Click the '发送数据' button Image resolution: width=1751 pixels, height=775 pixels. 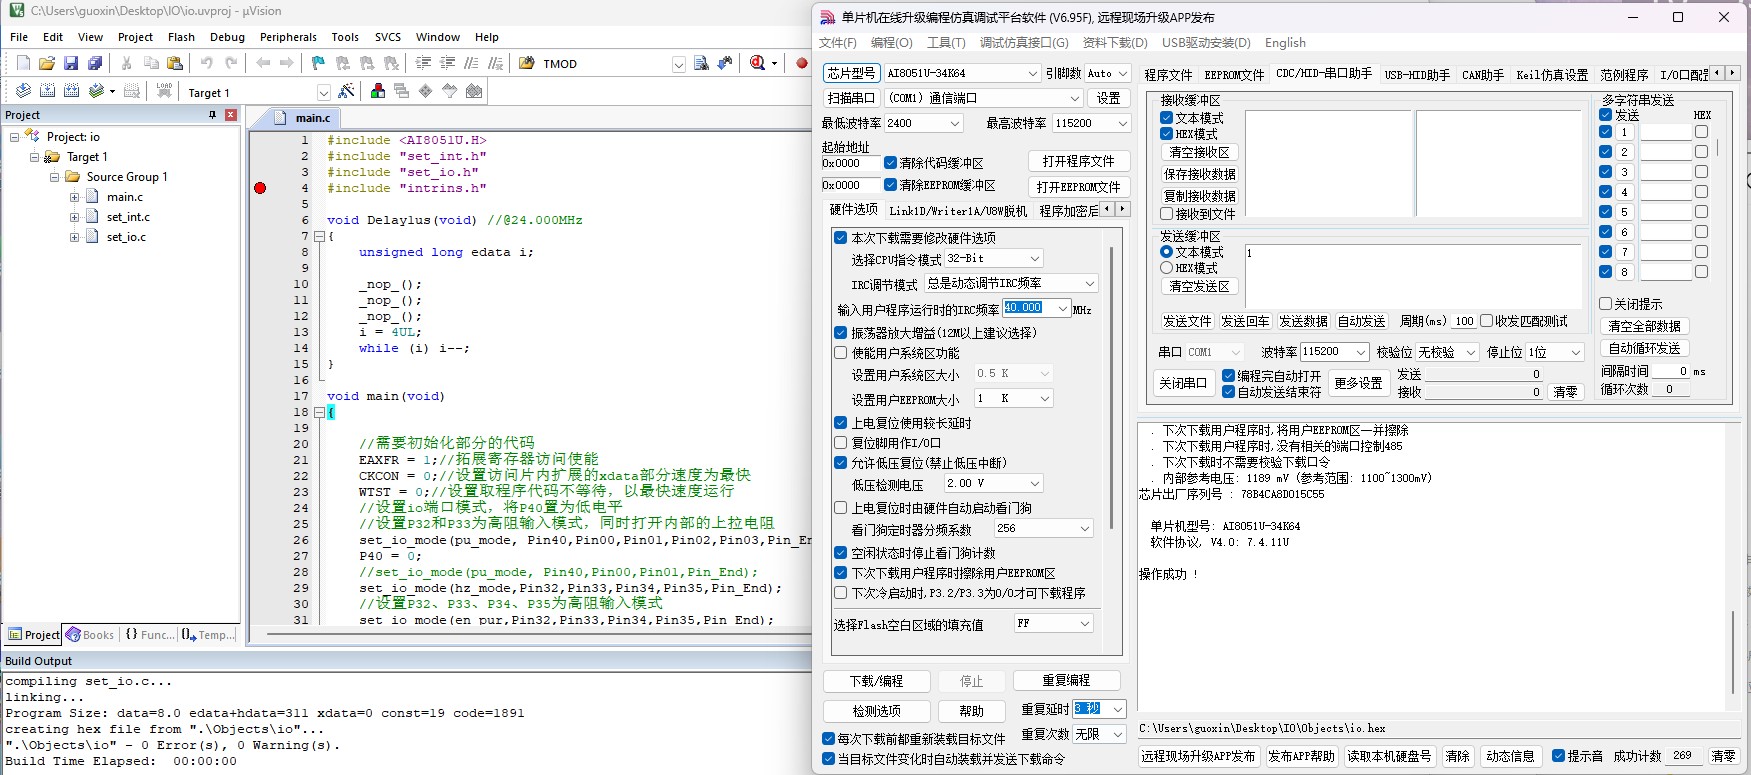1303,321
